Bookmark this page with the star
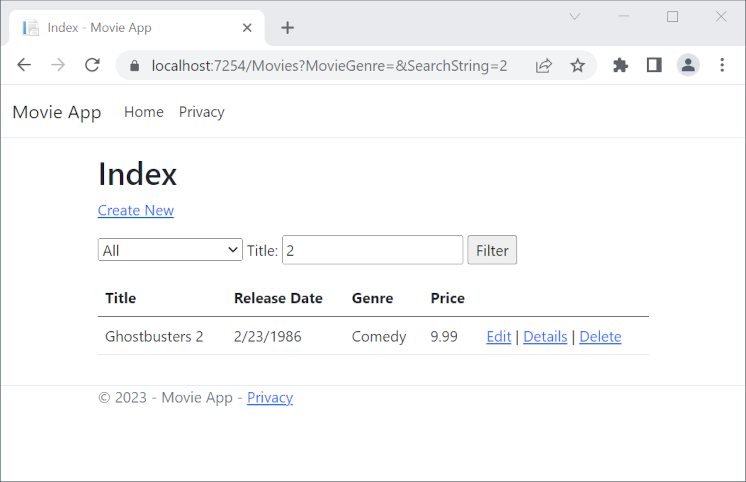Image resolution: width=746 pixels, height=482 pixels. 578,65
